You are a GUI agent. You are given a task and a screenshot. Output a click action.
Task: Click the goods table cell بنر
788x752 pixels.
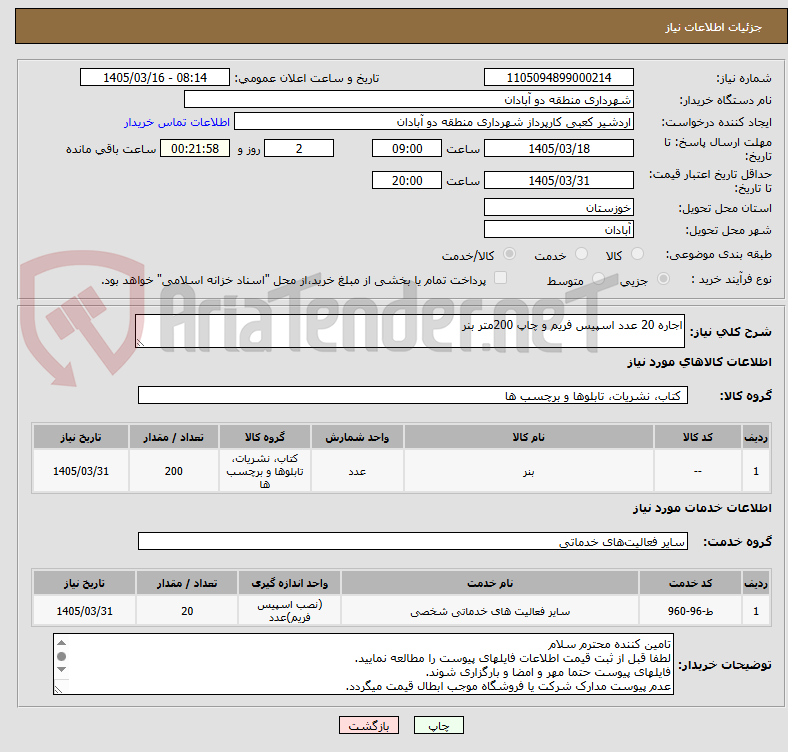[x=528, y=471]
